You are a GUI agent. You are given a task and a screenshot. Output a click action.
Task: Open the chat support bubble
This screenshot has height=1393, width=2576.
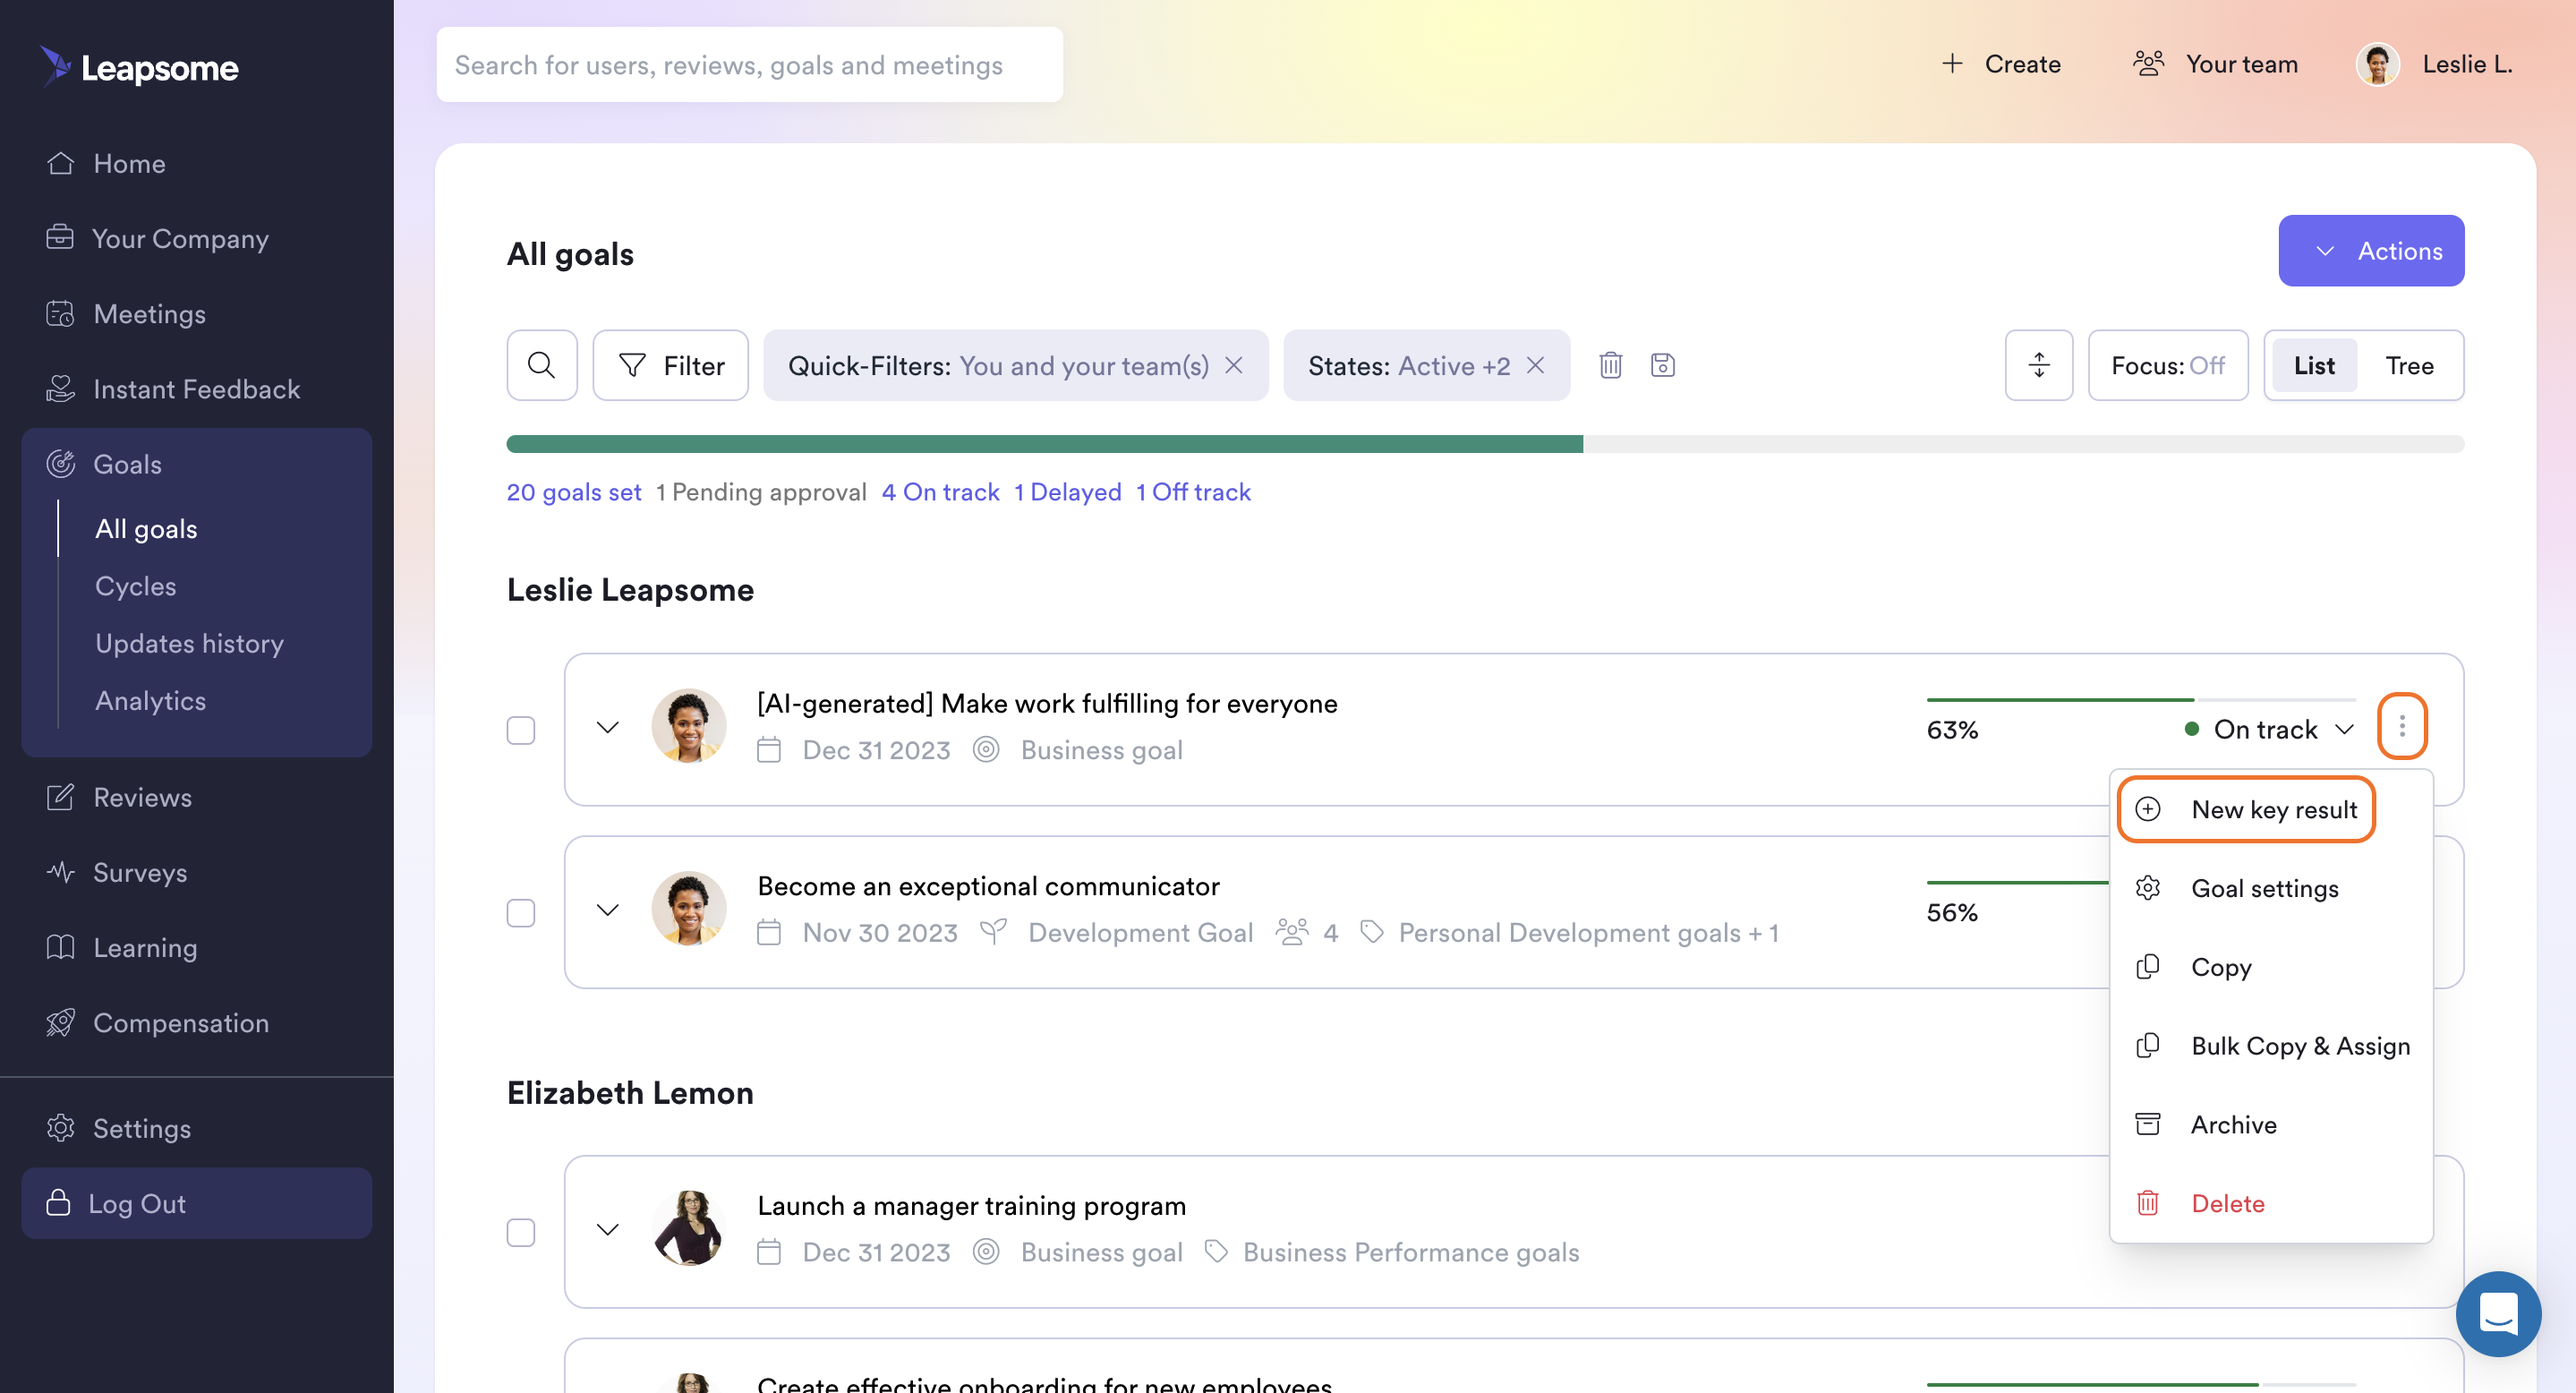point(2497,1314)
